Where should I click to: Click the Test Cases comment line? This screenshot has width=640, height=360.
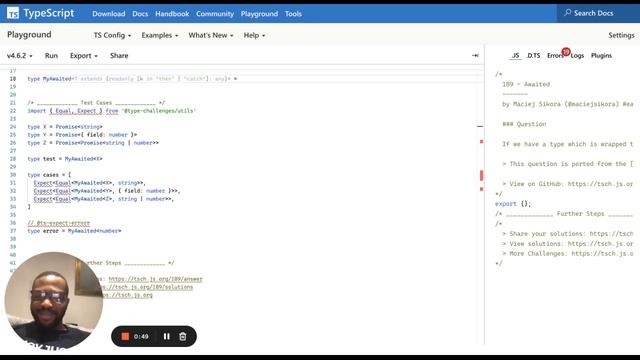[96, 103]
